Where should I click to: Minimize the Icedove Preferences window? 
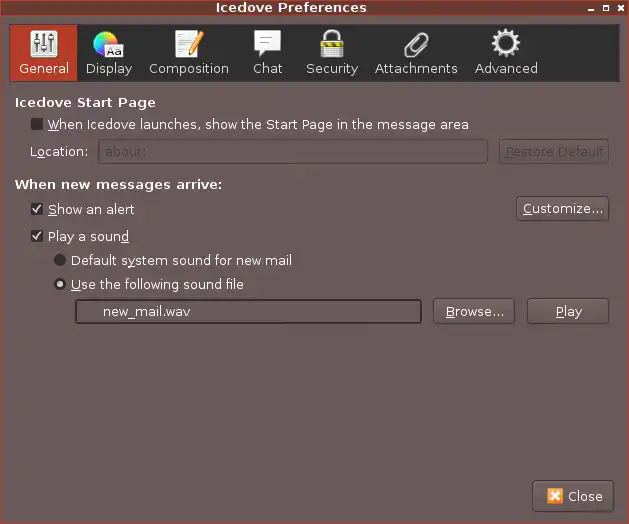tap(590, 8)
